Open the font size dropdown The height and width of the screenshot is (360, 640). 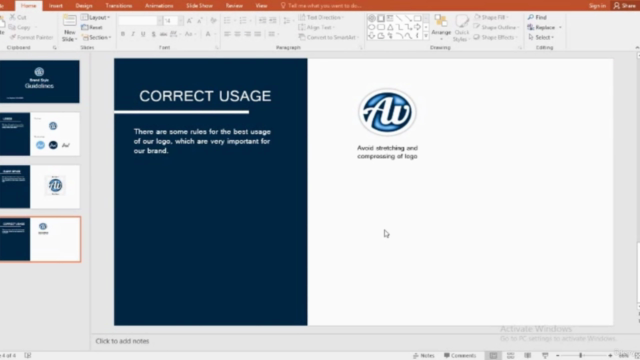coord(181,20)
